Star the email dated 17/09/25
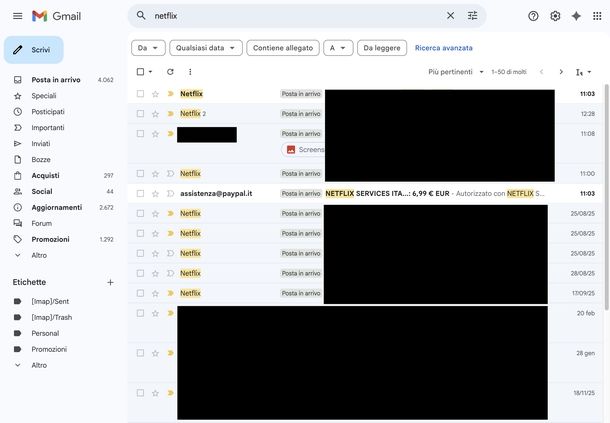The height and width of the screenshot is (423, 610). coord(155,293)
